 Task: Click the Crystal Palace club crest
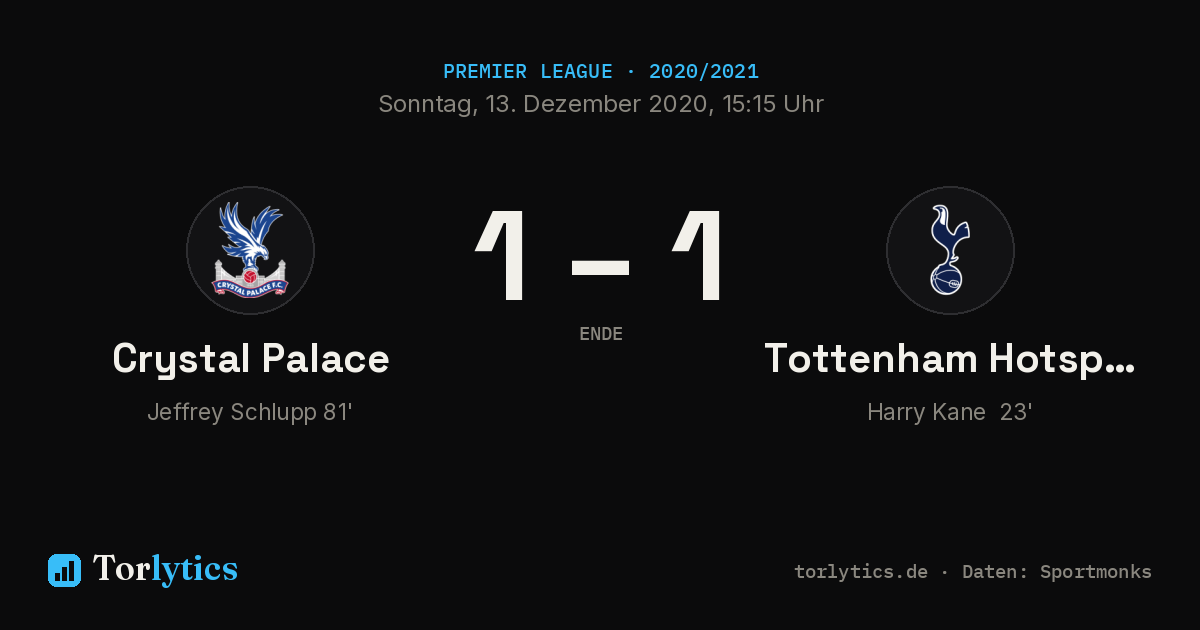250,250
